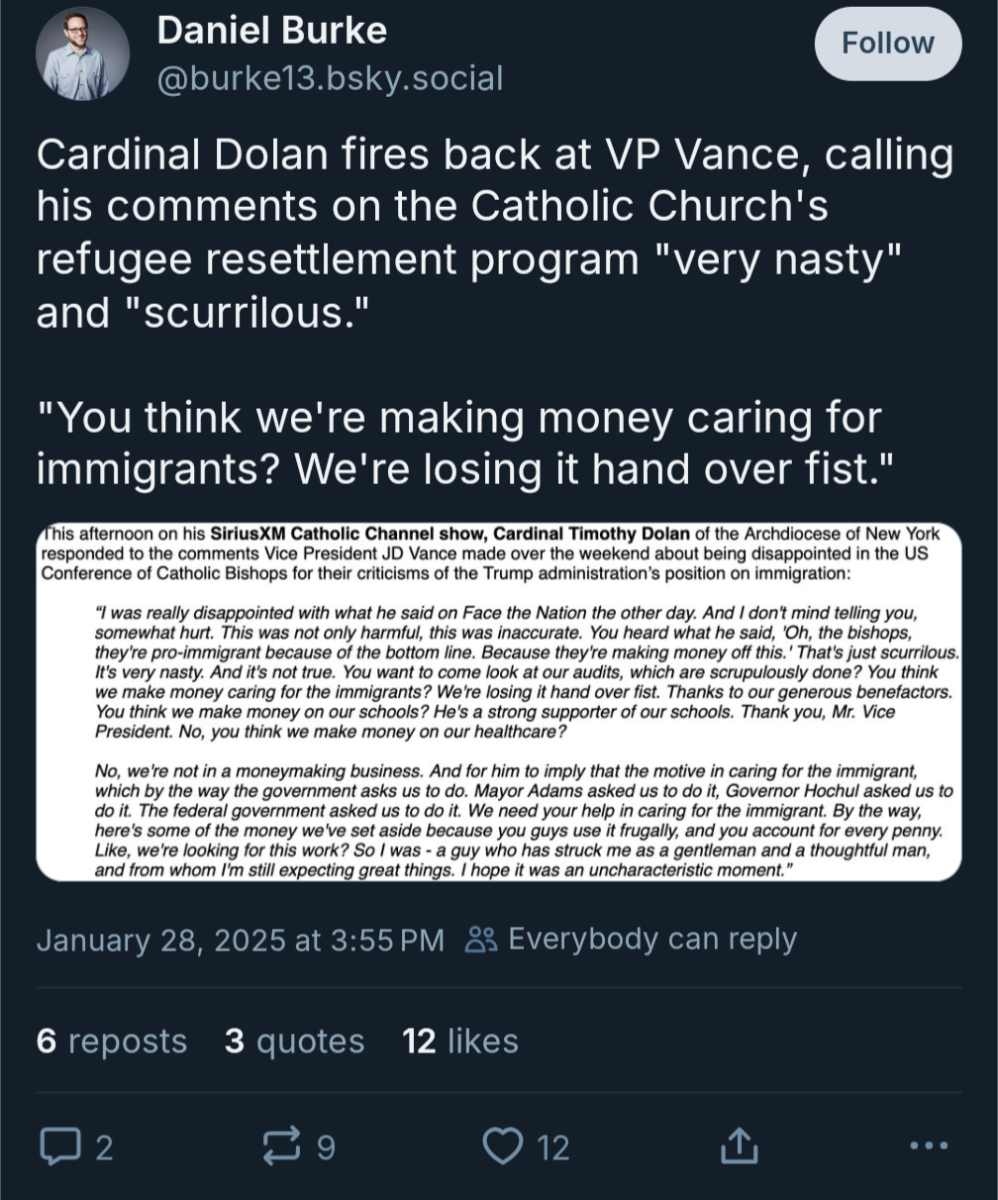
Task: Click the reply speech bubble icon
Action: [59, 1146]
